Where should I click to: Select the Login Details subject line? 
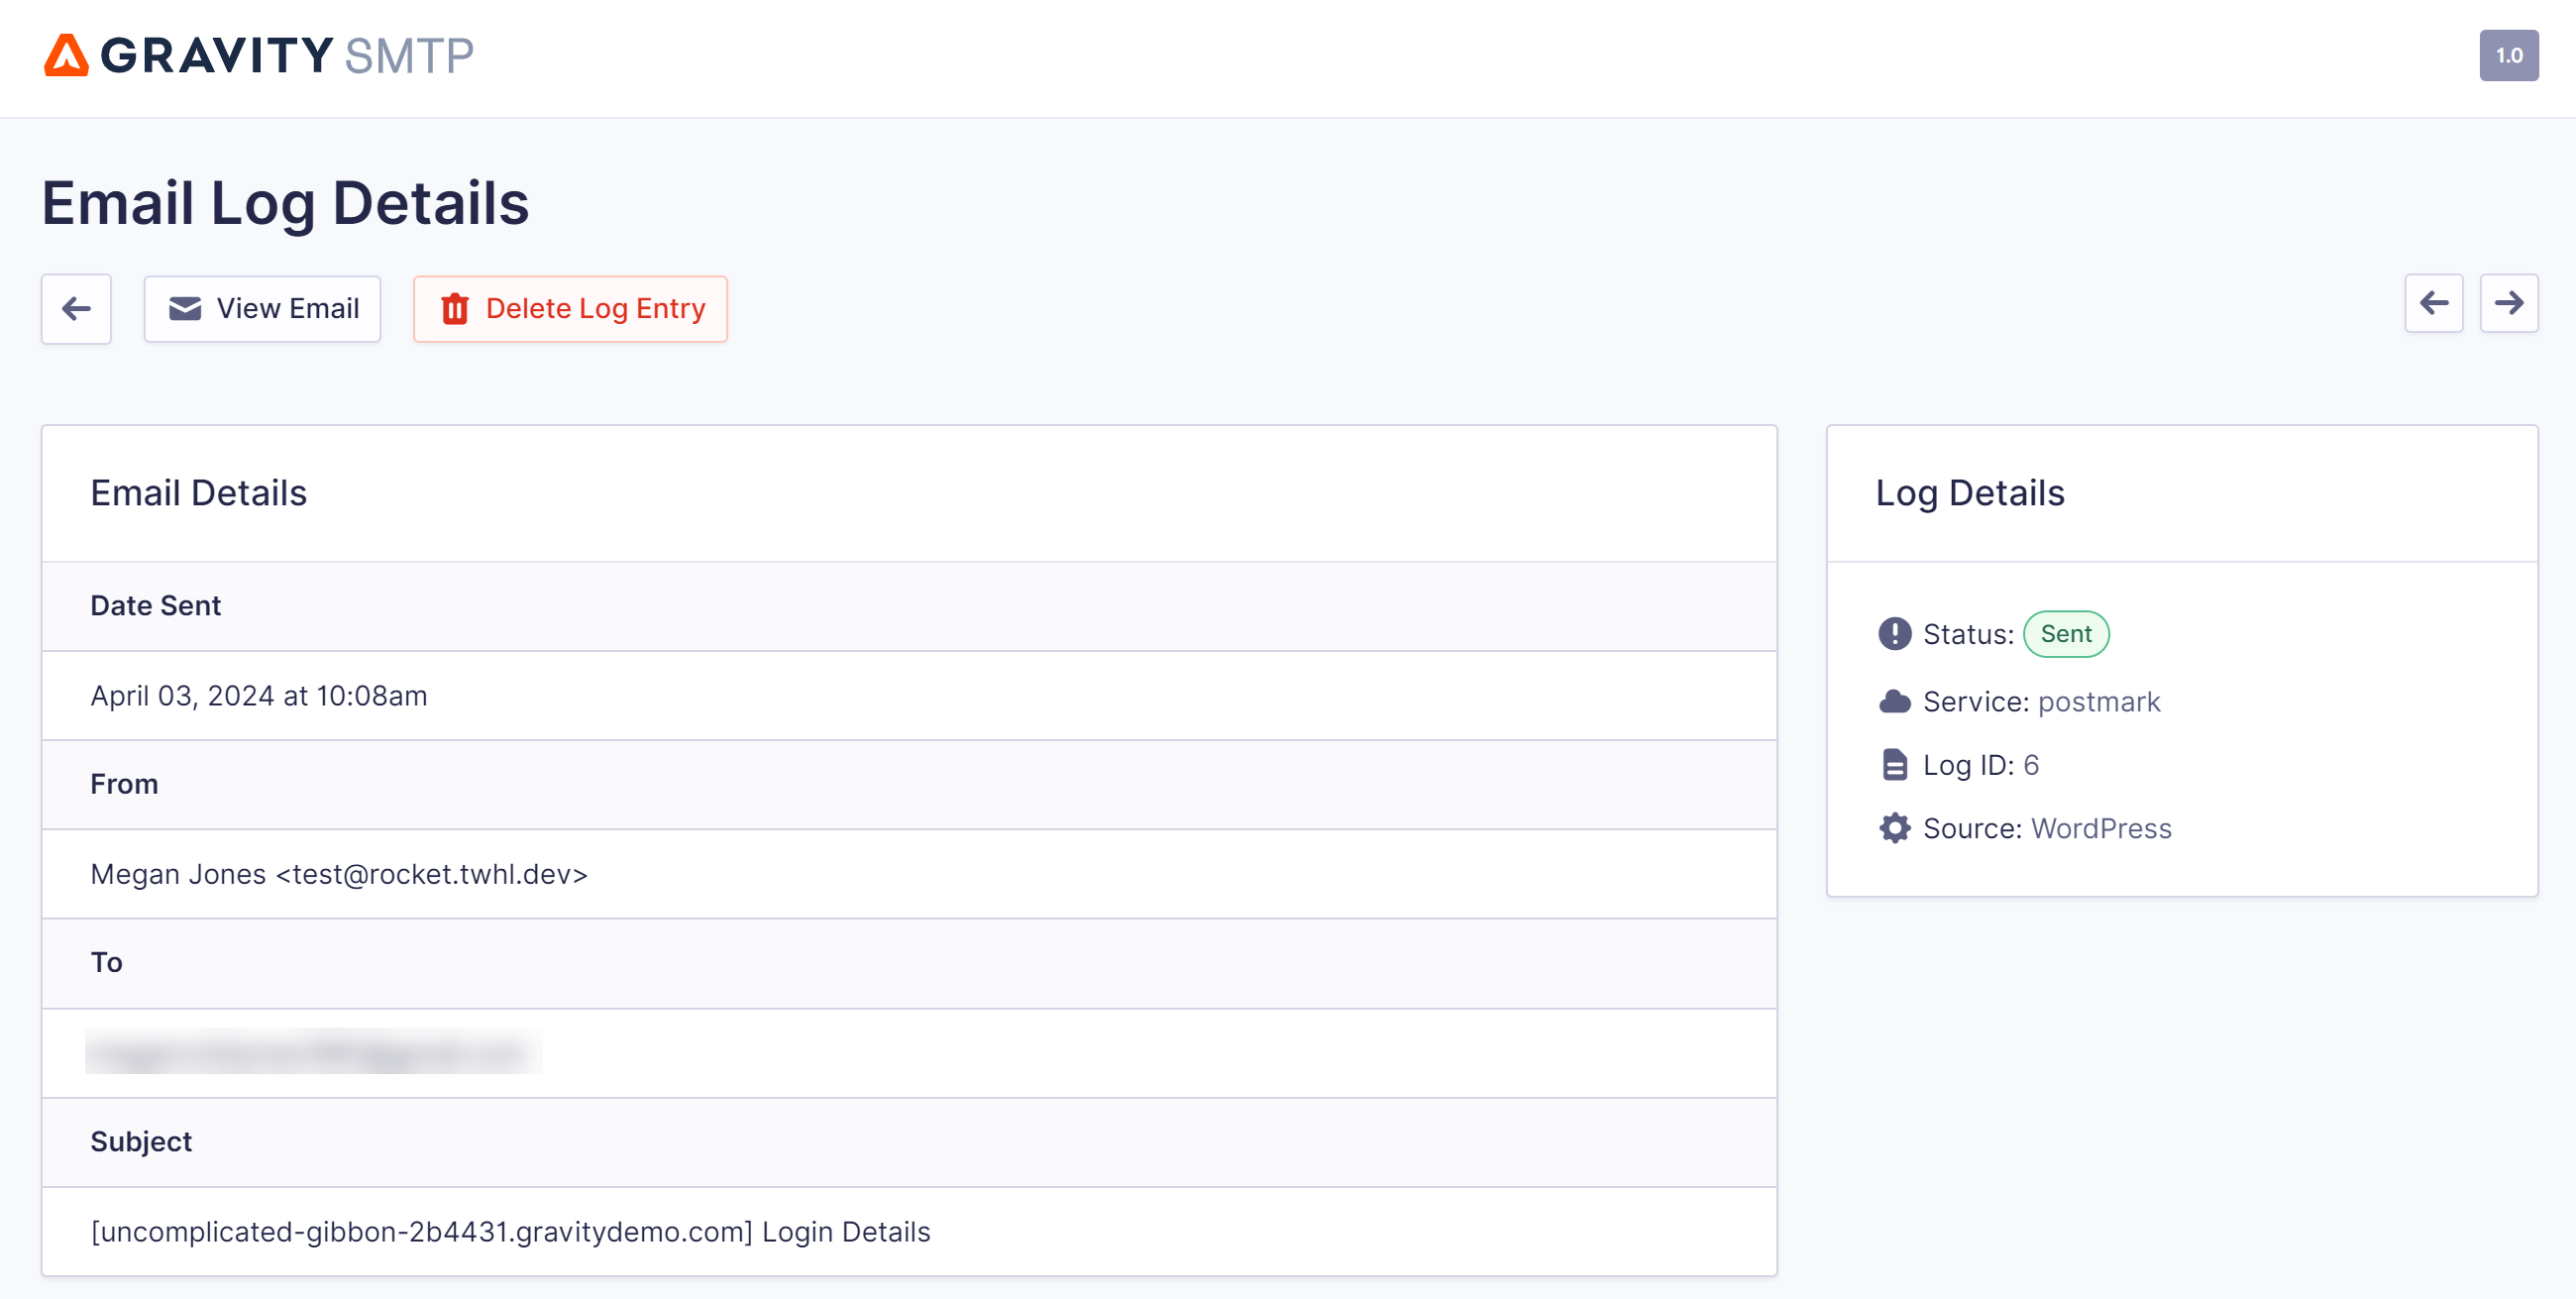tap(510, 1232)
